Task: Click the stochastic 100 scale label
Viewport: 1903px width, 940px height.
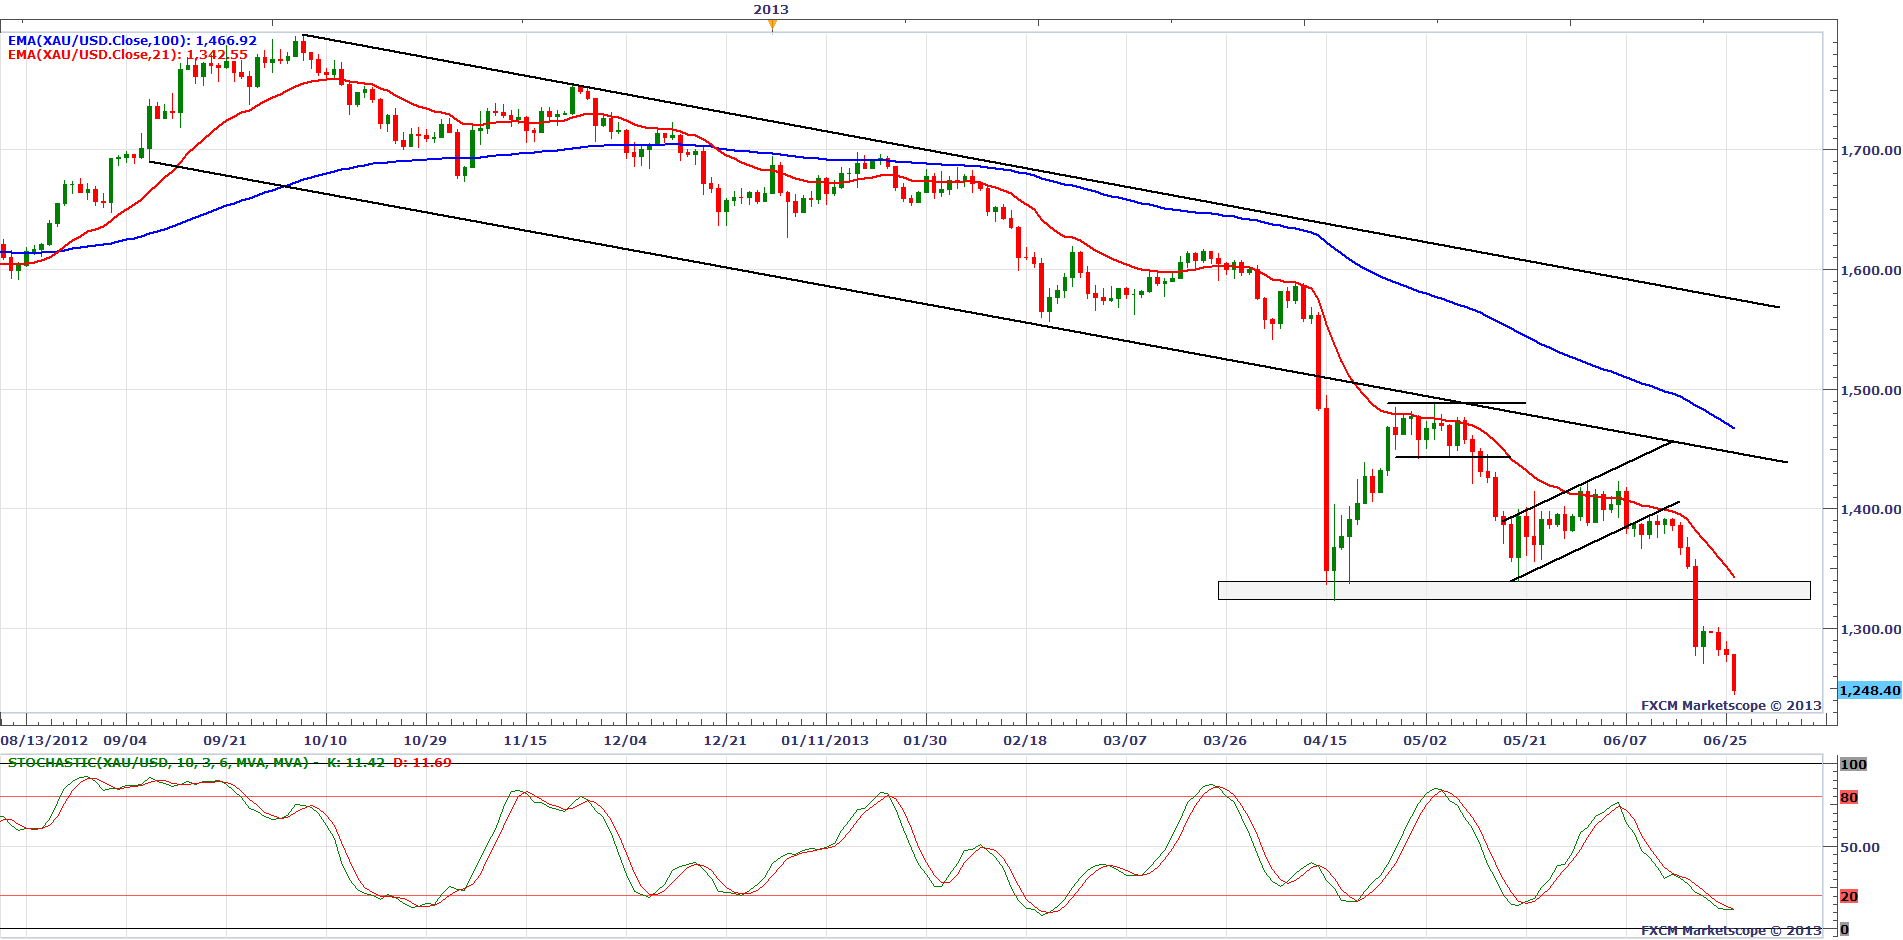Action: [1853, 765]
